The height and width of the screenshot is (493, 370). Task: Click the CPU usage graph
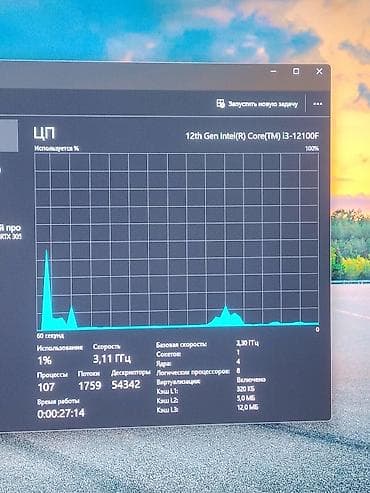177,242
